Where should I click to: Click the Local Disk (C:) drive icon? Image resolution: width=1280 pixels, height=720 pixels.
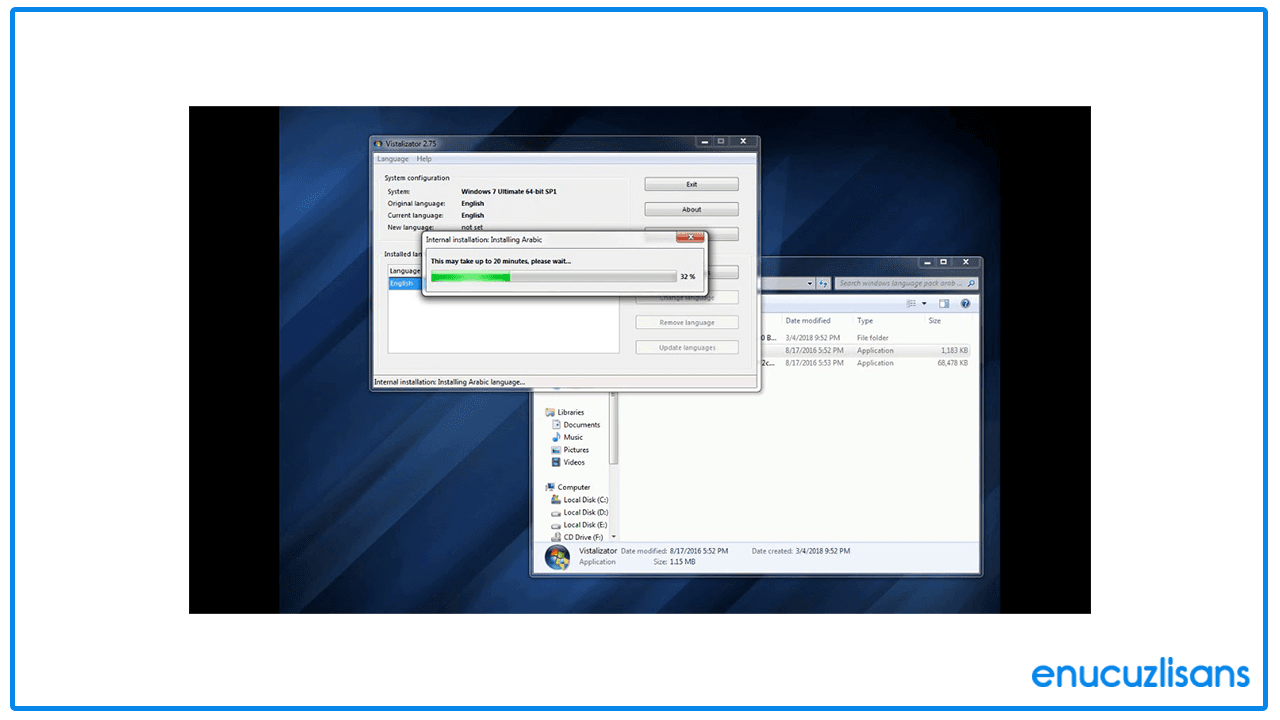(x=556, y=500)
